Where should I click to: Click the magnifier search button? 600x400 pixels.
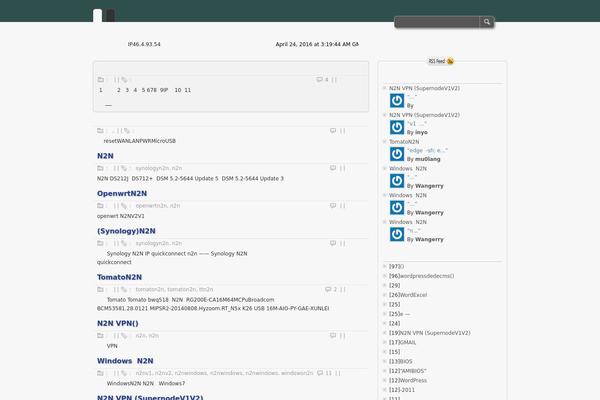pos(486,22)
